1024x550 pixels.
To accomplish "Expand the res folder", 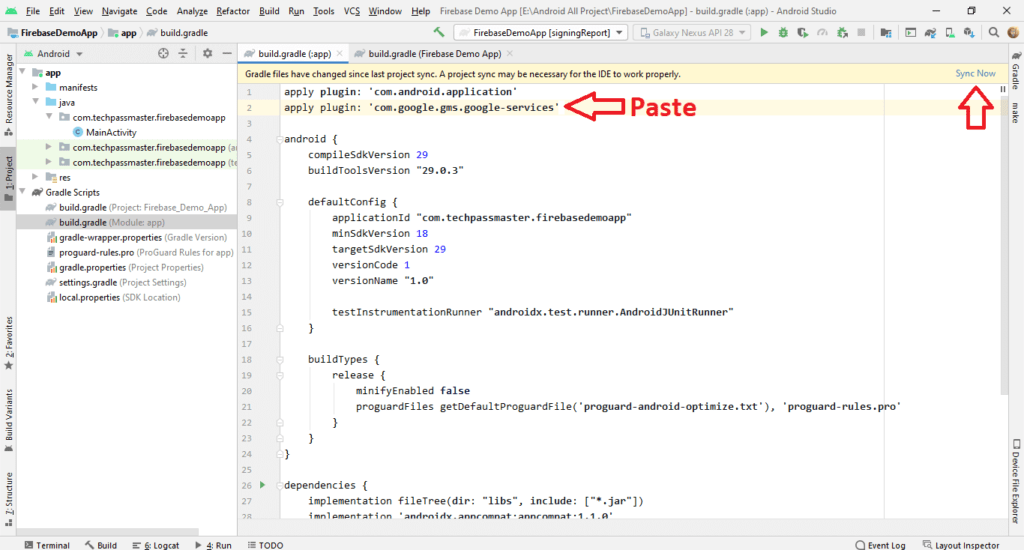I will point(35,177).
